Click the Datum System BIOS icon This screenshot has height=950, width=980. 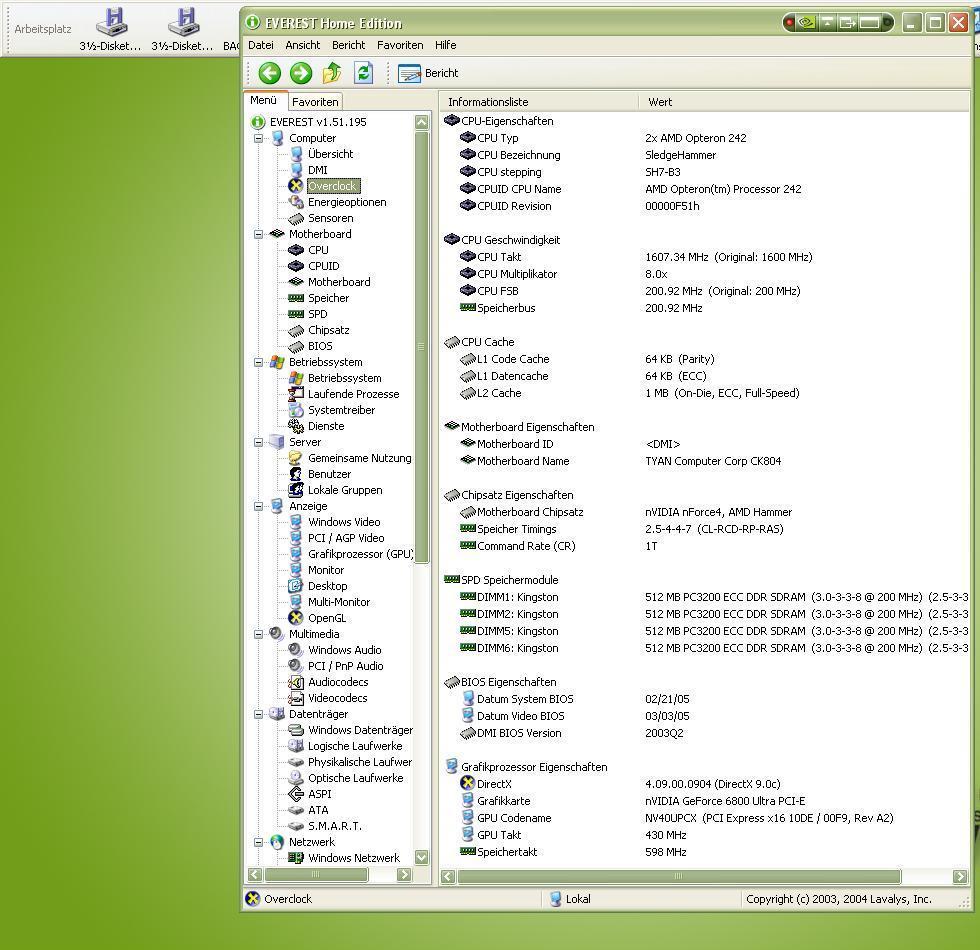(x=468, y=698)
